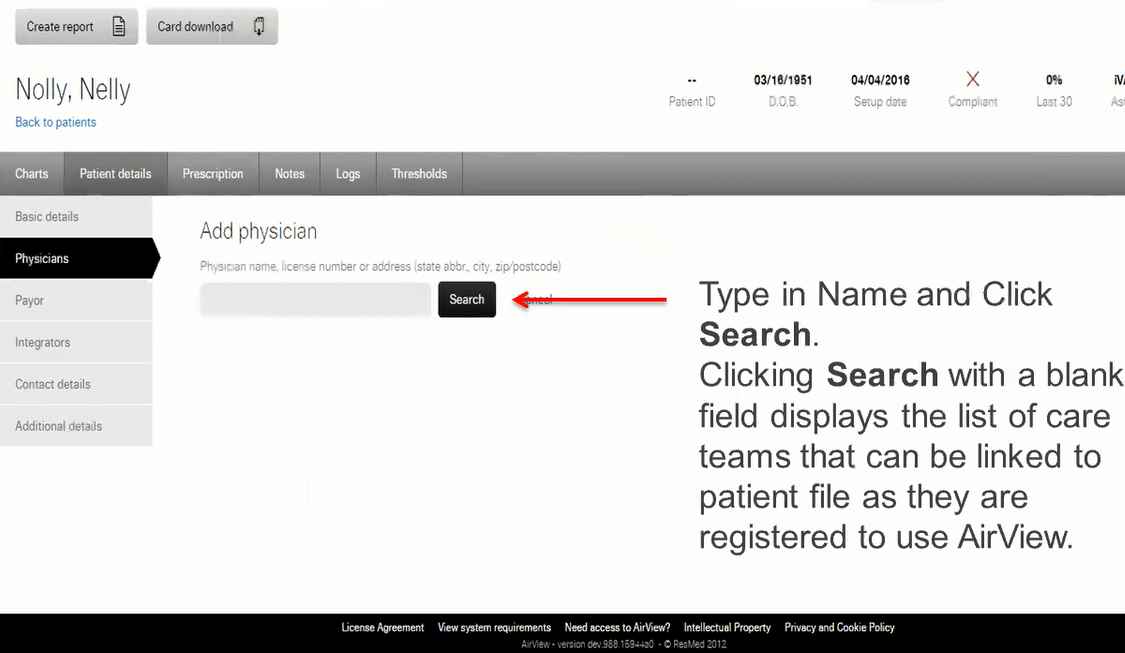This screenshot has width=1125, height=653.
Task: Click the physician search input field
Action: click(x=314, y=299)
